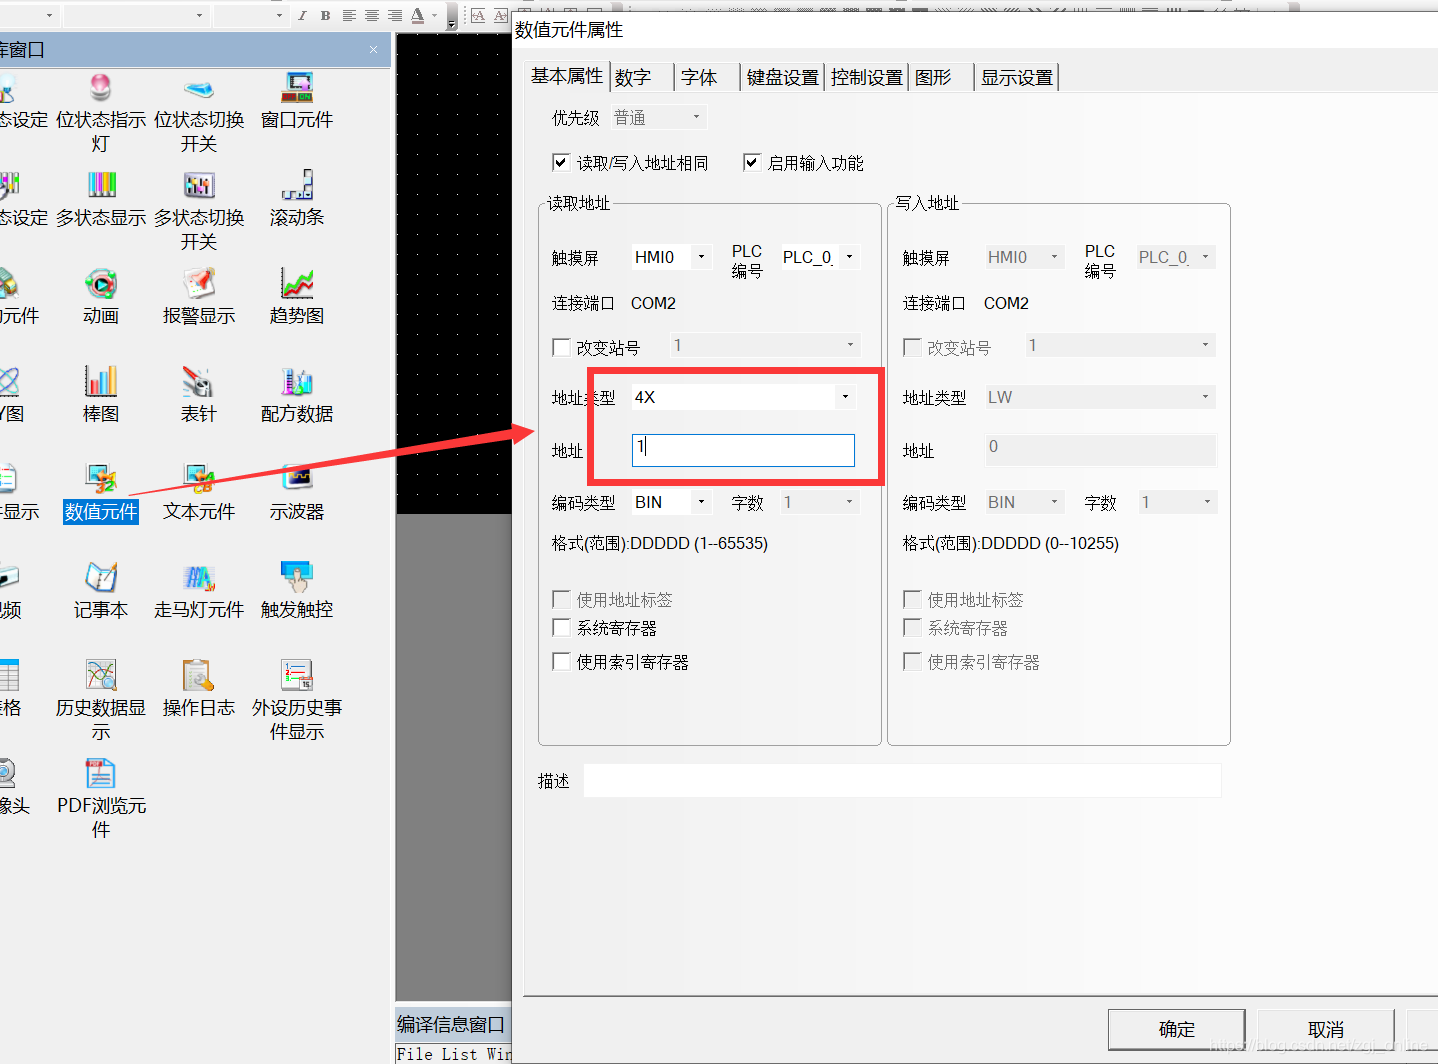The height and width of the screenshot is (1064, 1438).
Task: Click the write address 地址 field
Action: [x=1100, y=450]
